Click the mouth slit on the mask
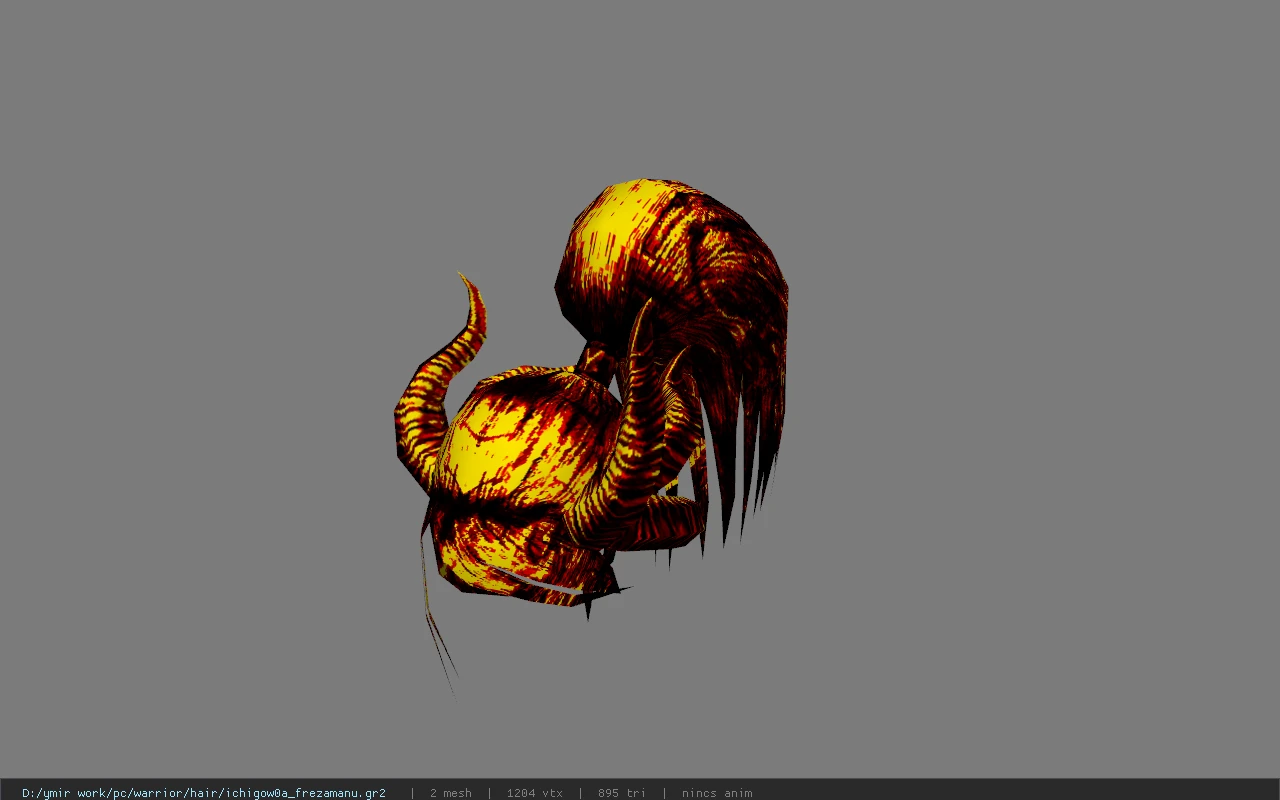 pyautogui.click(x=533, y=581)
